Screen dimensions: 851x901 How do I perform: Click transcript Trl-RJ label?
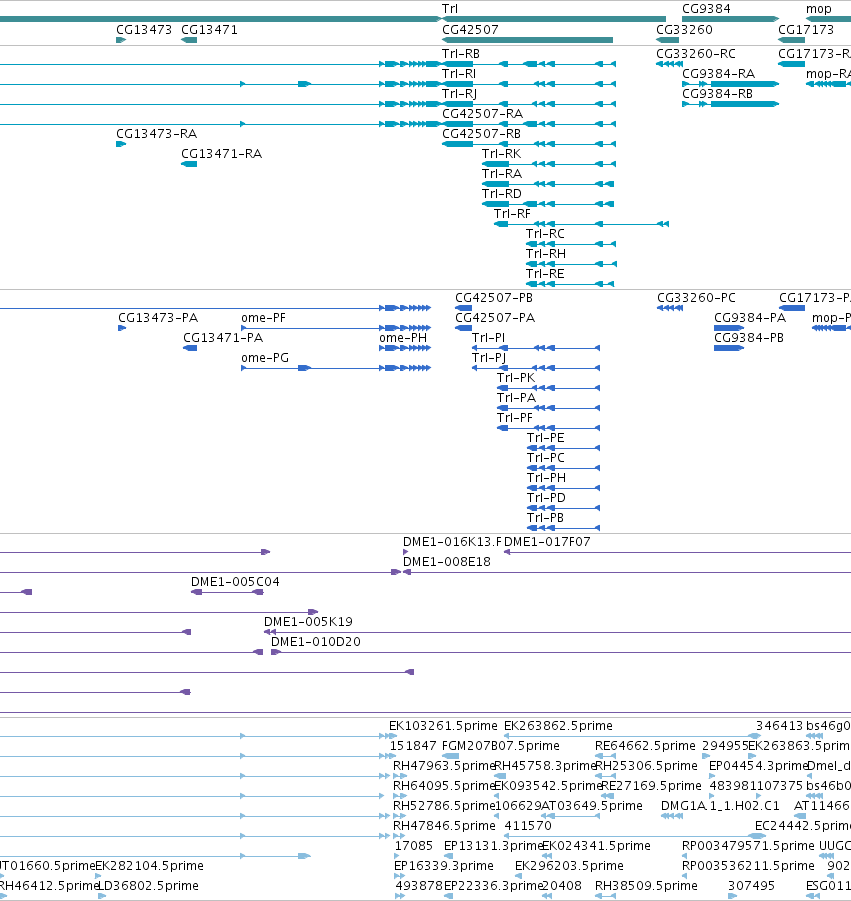coord(460,94)
